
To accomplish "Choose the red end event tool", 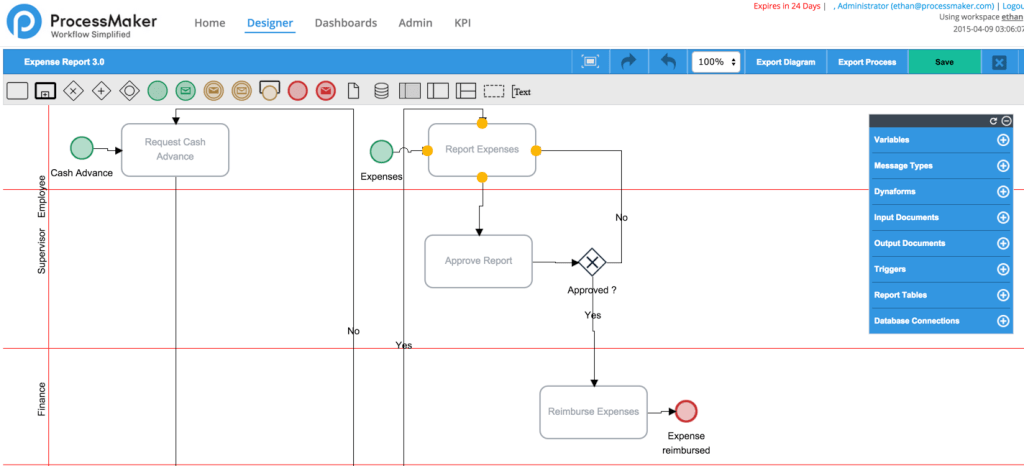I will [297, 91].
